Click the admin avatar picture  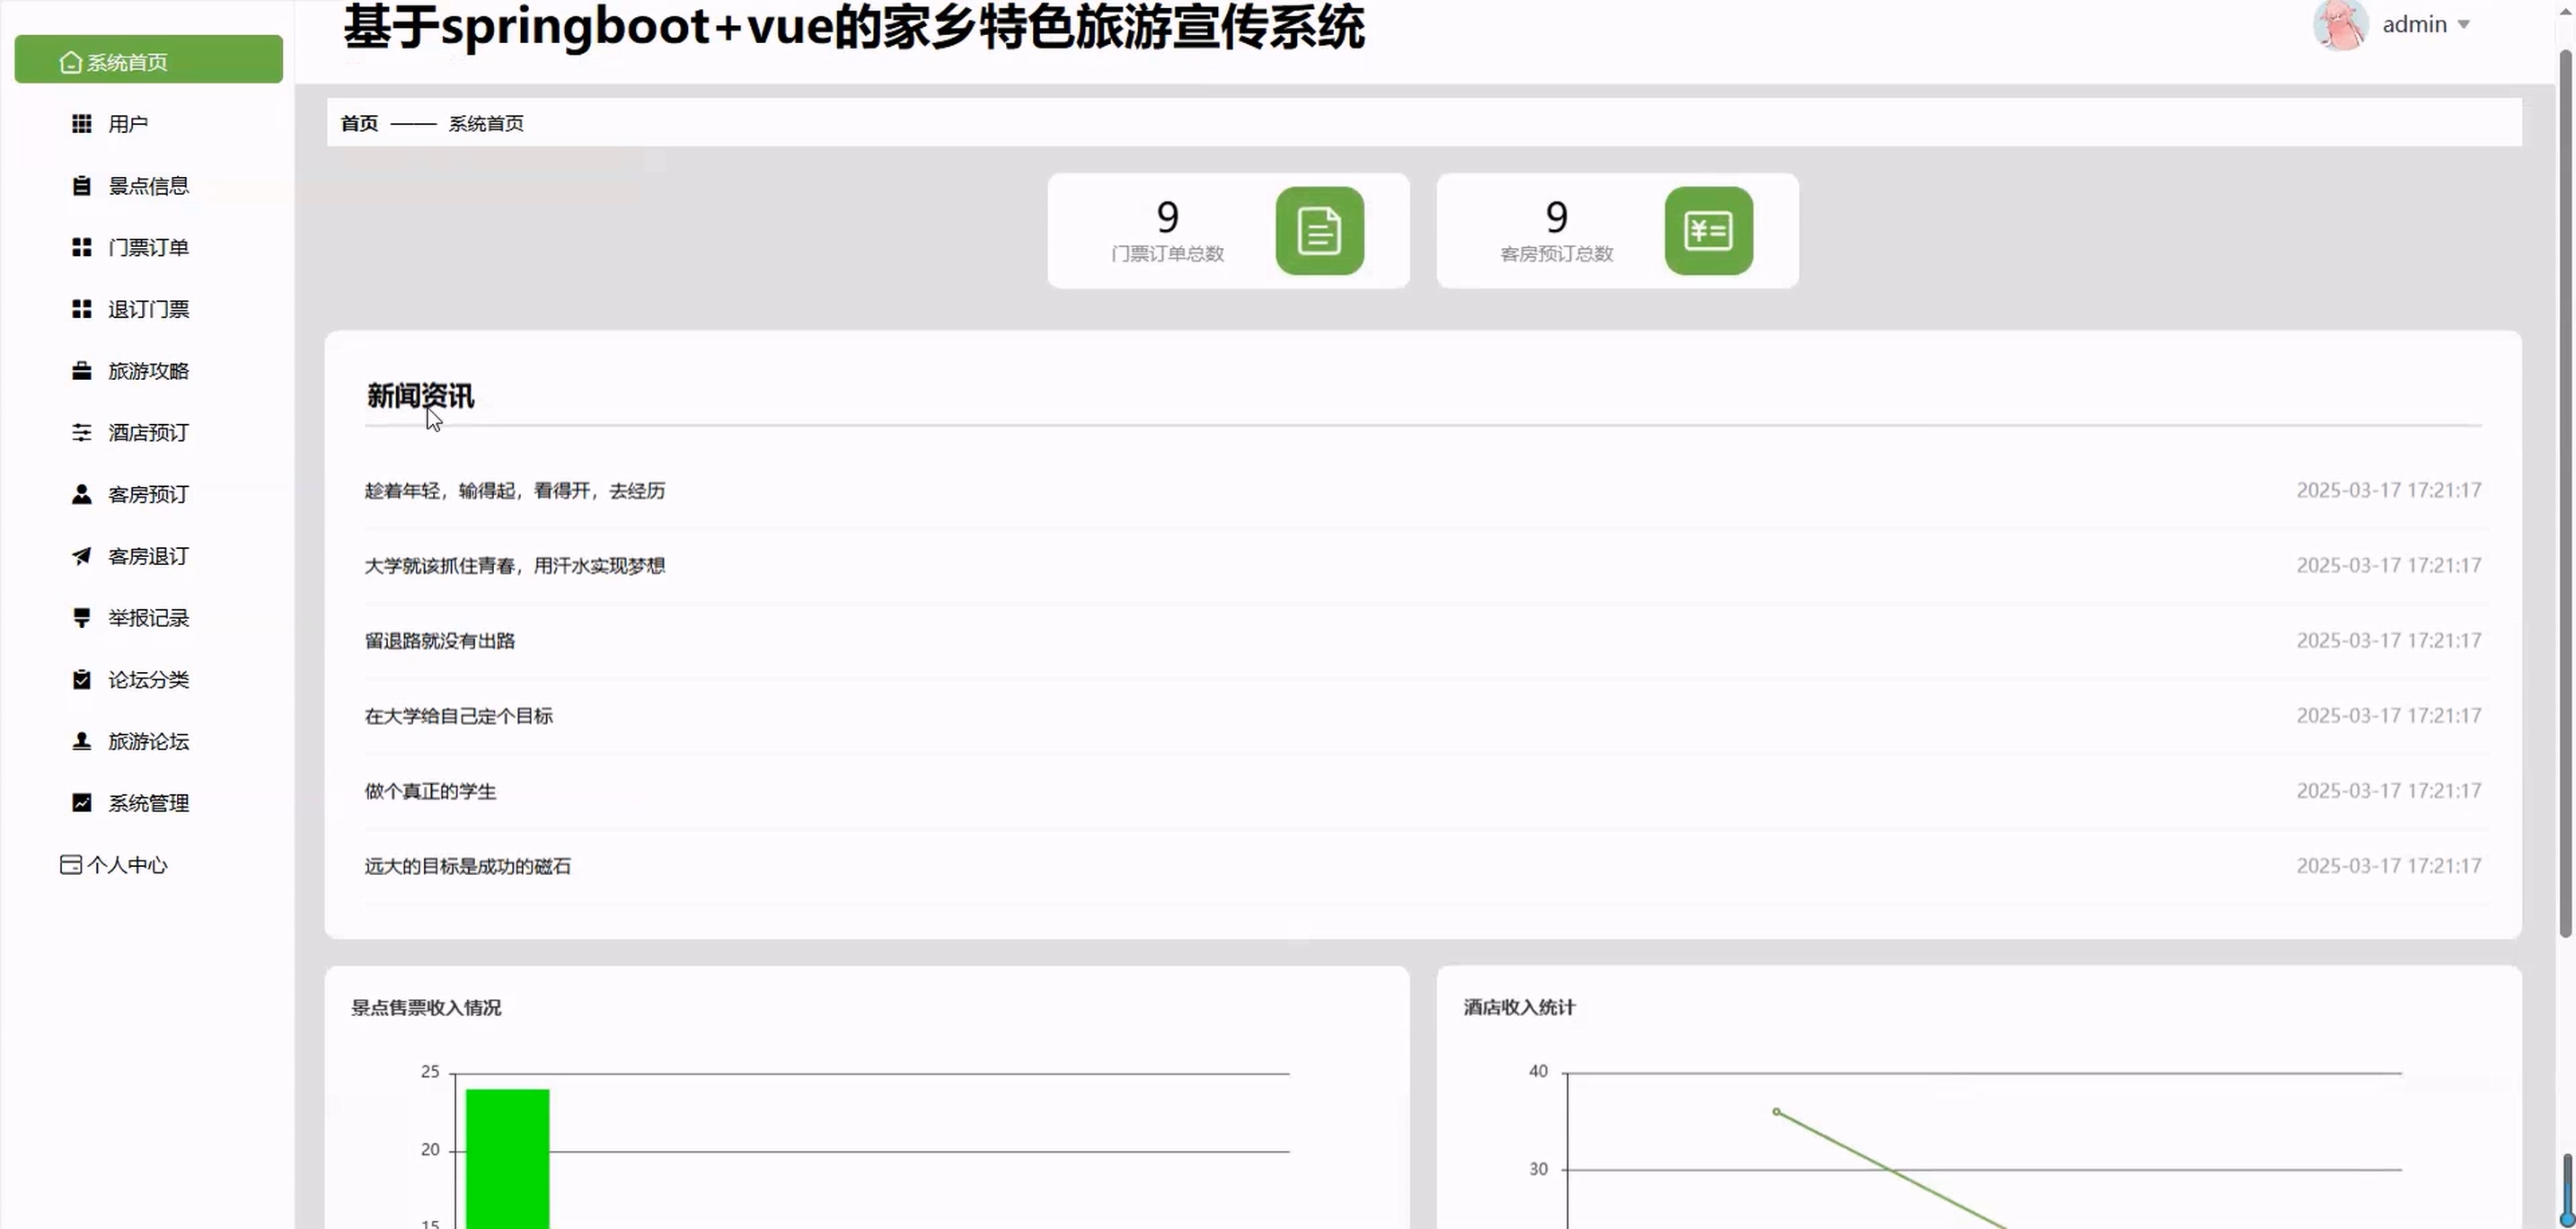(2339, 24)
